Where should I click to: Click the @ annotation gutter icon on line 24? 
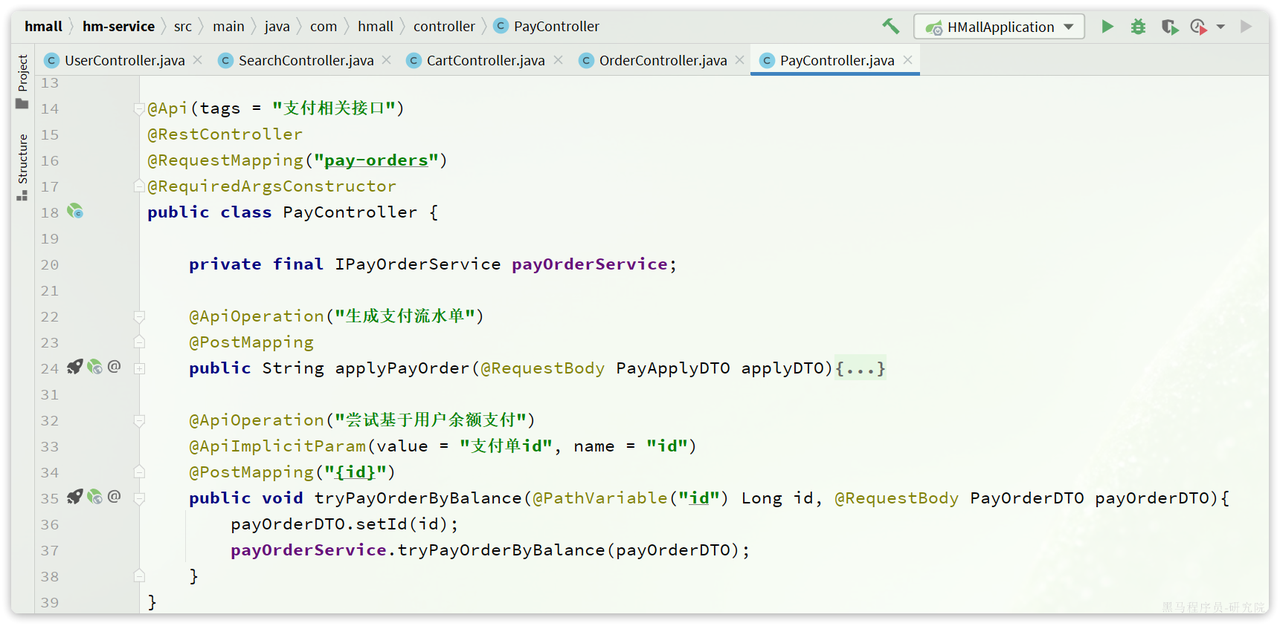[x=114, y=368]
